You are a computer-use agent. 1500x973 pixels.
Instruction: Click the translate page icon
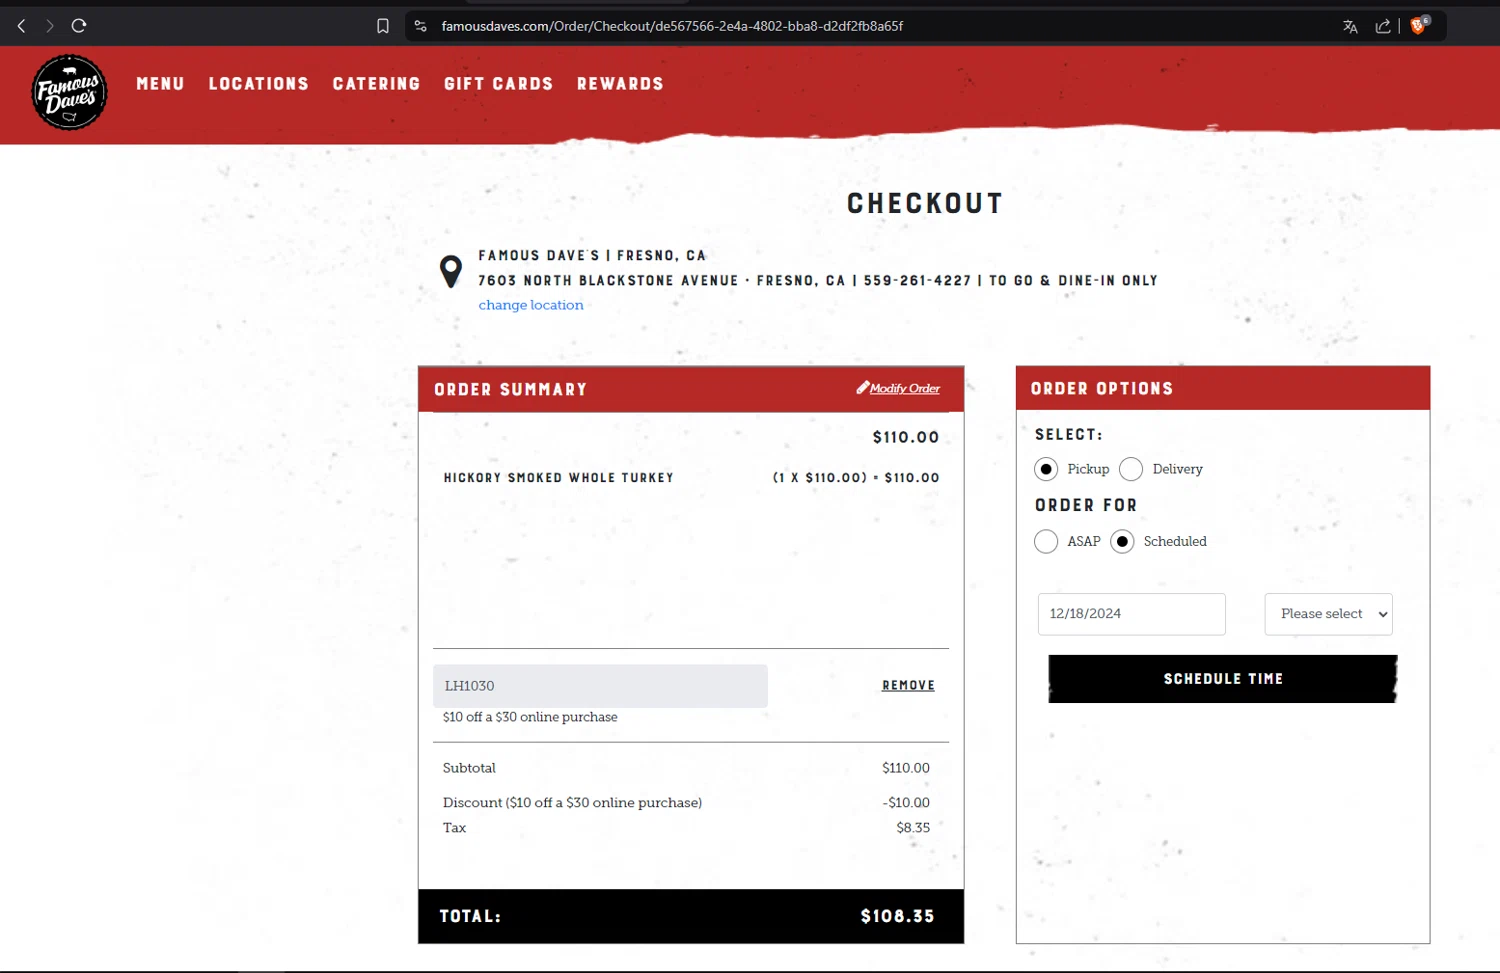(1350, 26)
